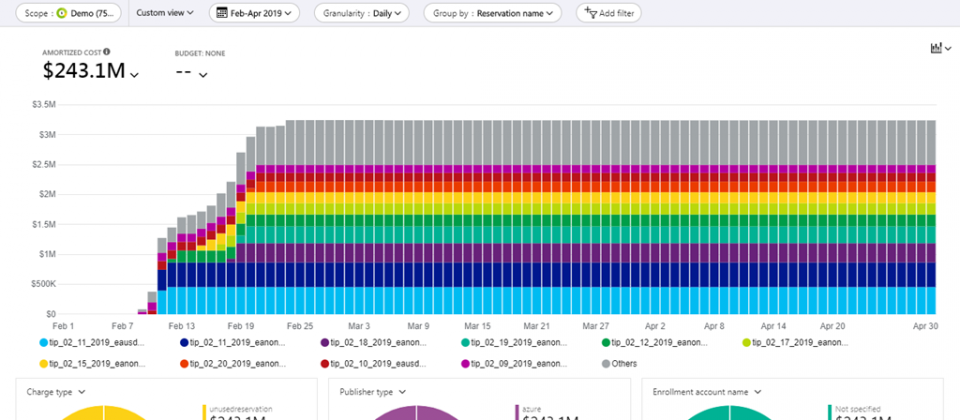Screen dimensions: 960x420
Task: Select the tip_02_17_2019_eanon legend entry
Action: coord(797,343)
